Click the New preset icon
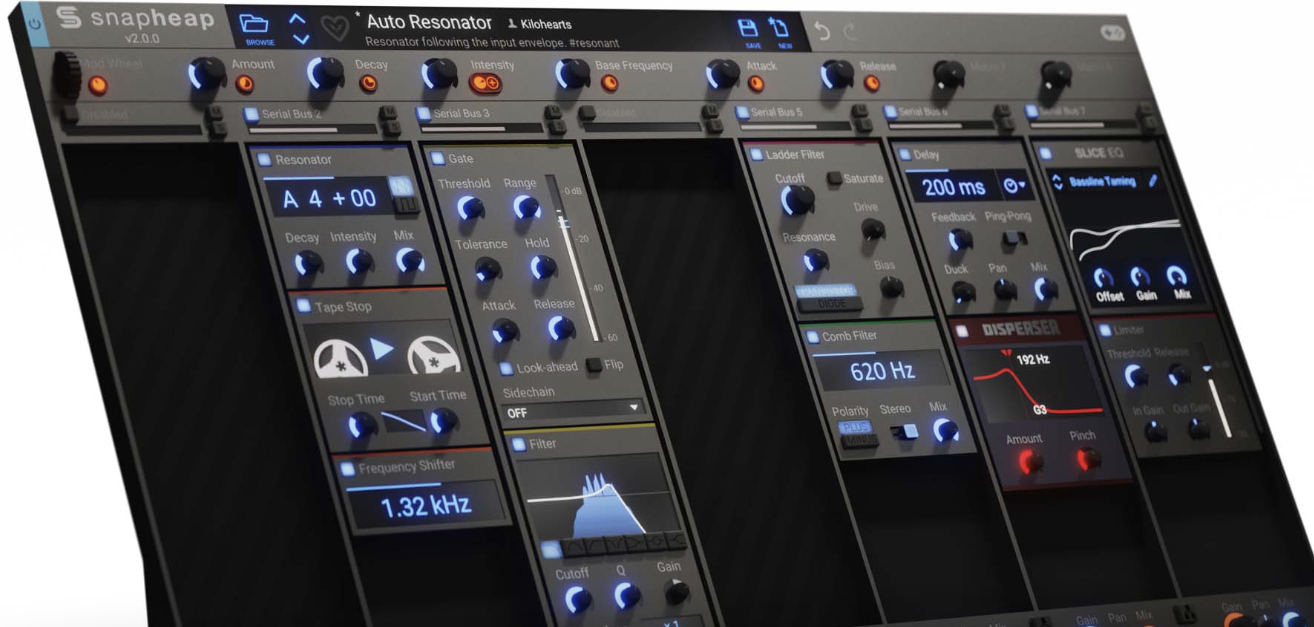The width and height of the screenshot is (1314, 627). coord(781,27)
